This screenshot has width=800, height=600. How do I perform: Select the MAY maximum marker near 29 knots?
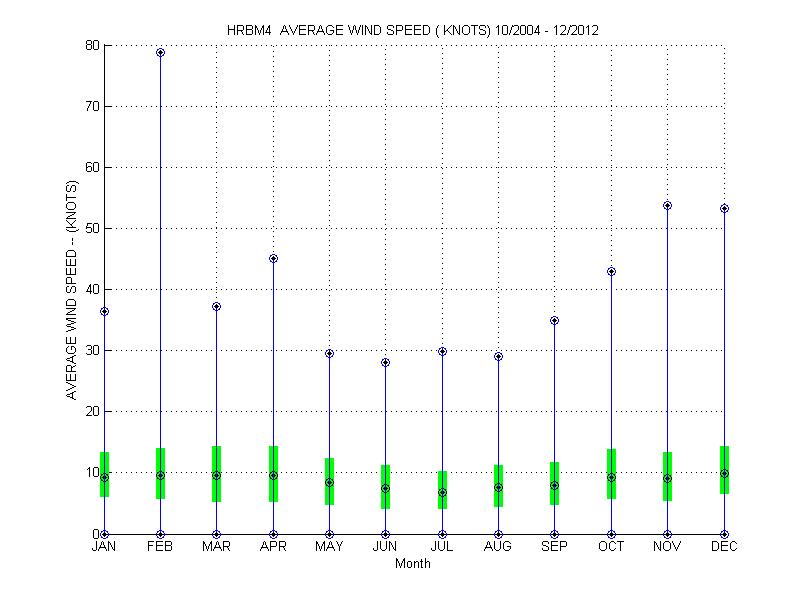pyautogui.click(x=330, y=354)
